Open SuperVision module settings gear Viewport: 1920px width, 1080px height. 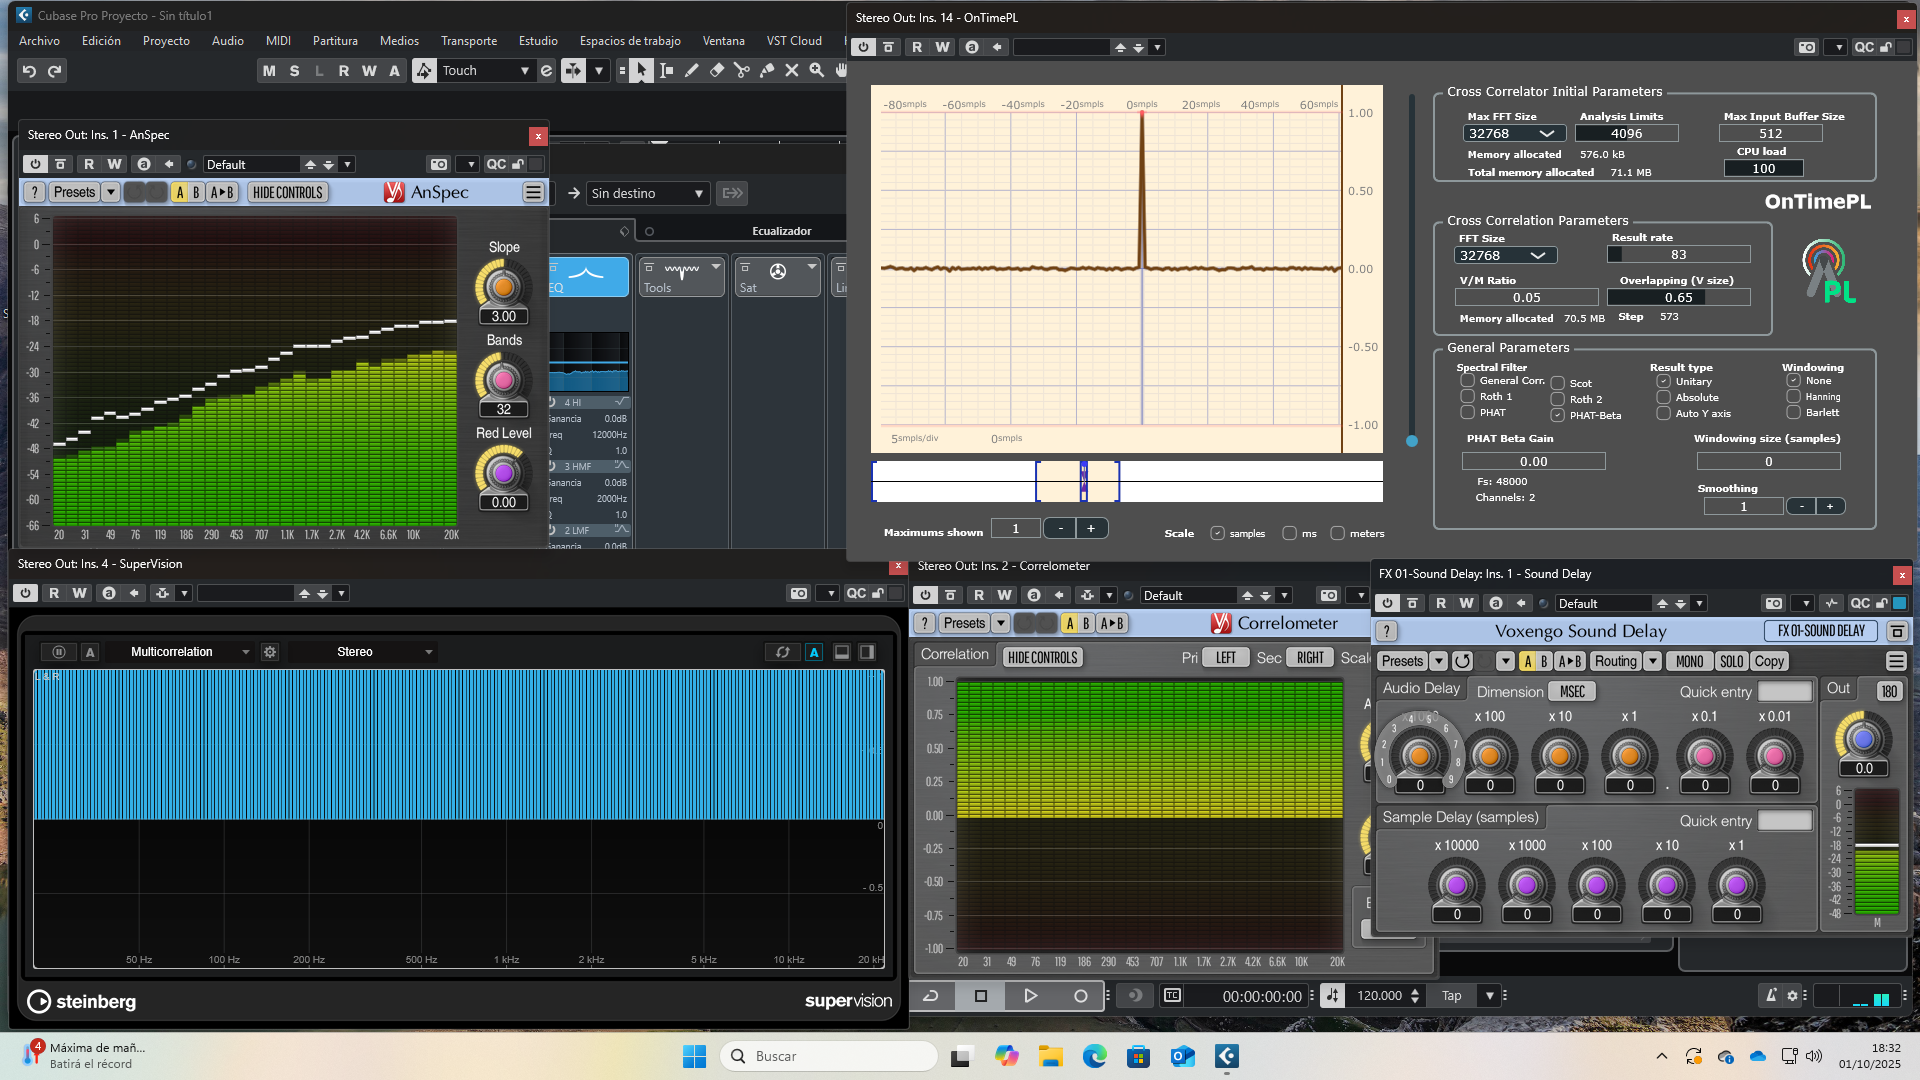tap(270, 652)
